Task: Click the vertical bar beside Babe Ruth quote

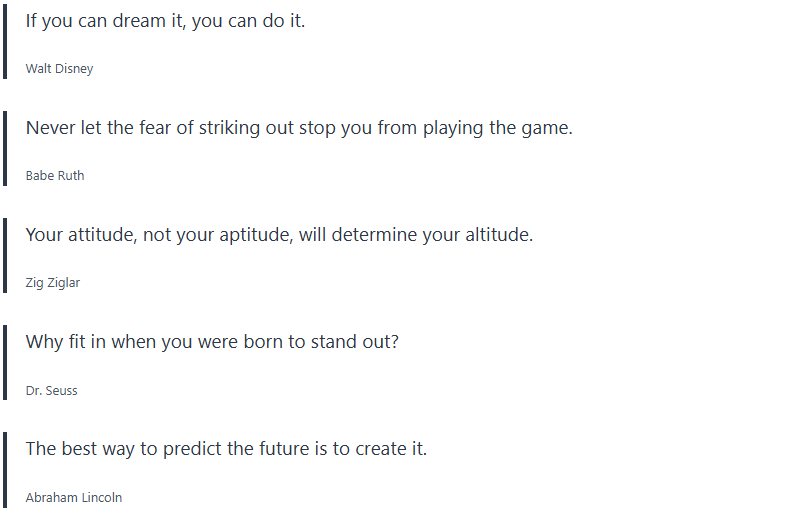Action: pos(5,147)
